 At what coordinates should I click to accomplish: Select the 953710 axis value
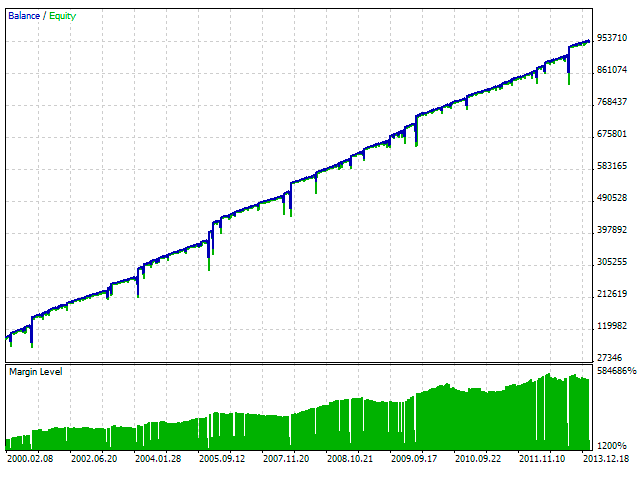pyautogui.click(x=612, y=38)
